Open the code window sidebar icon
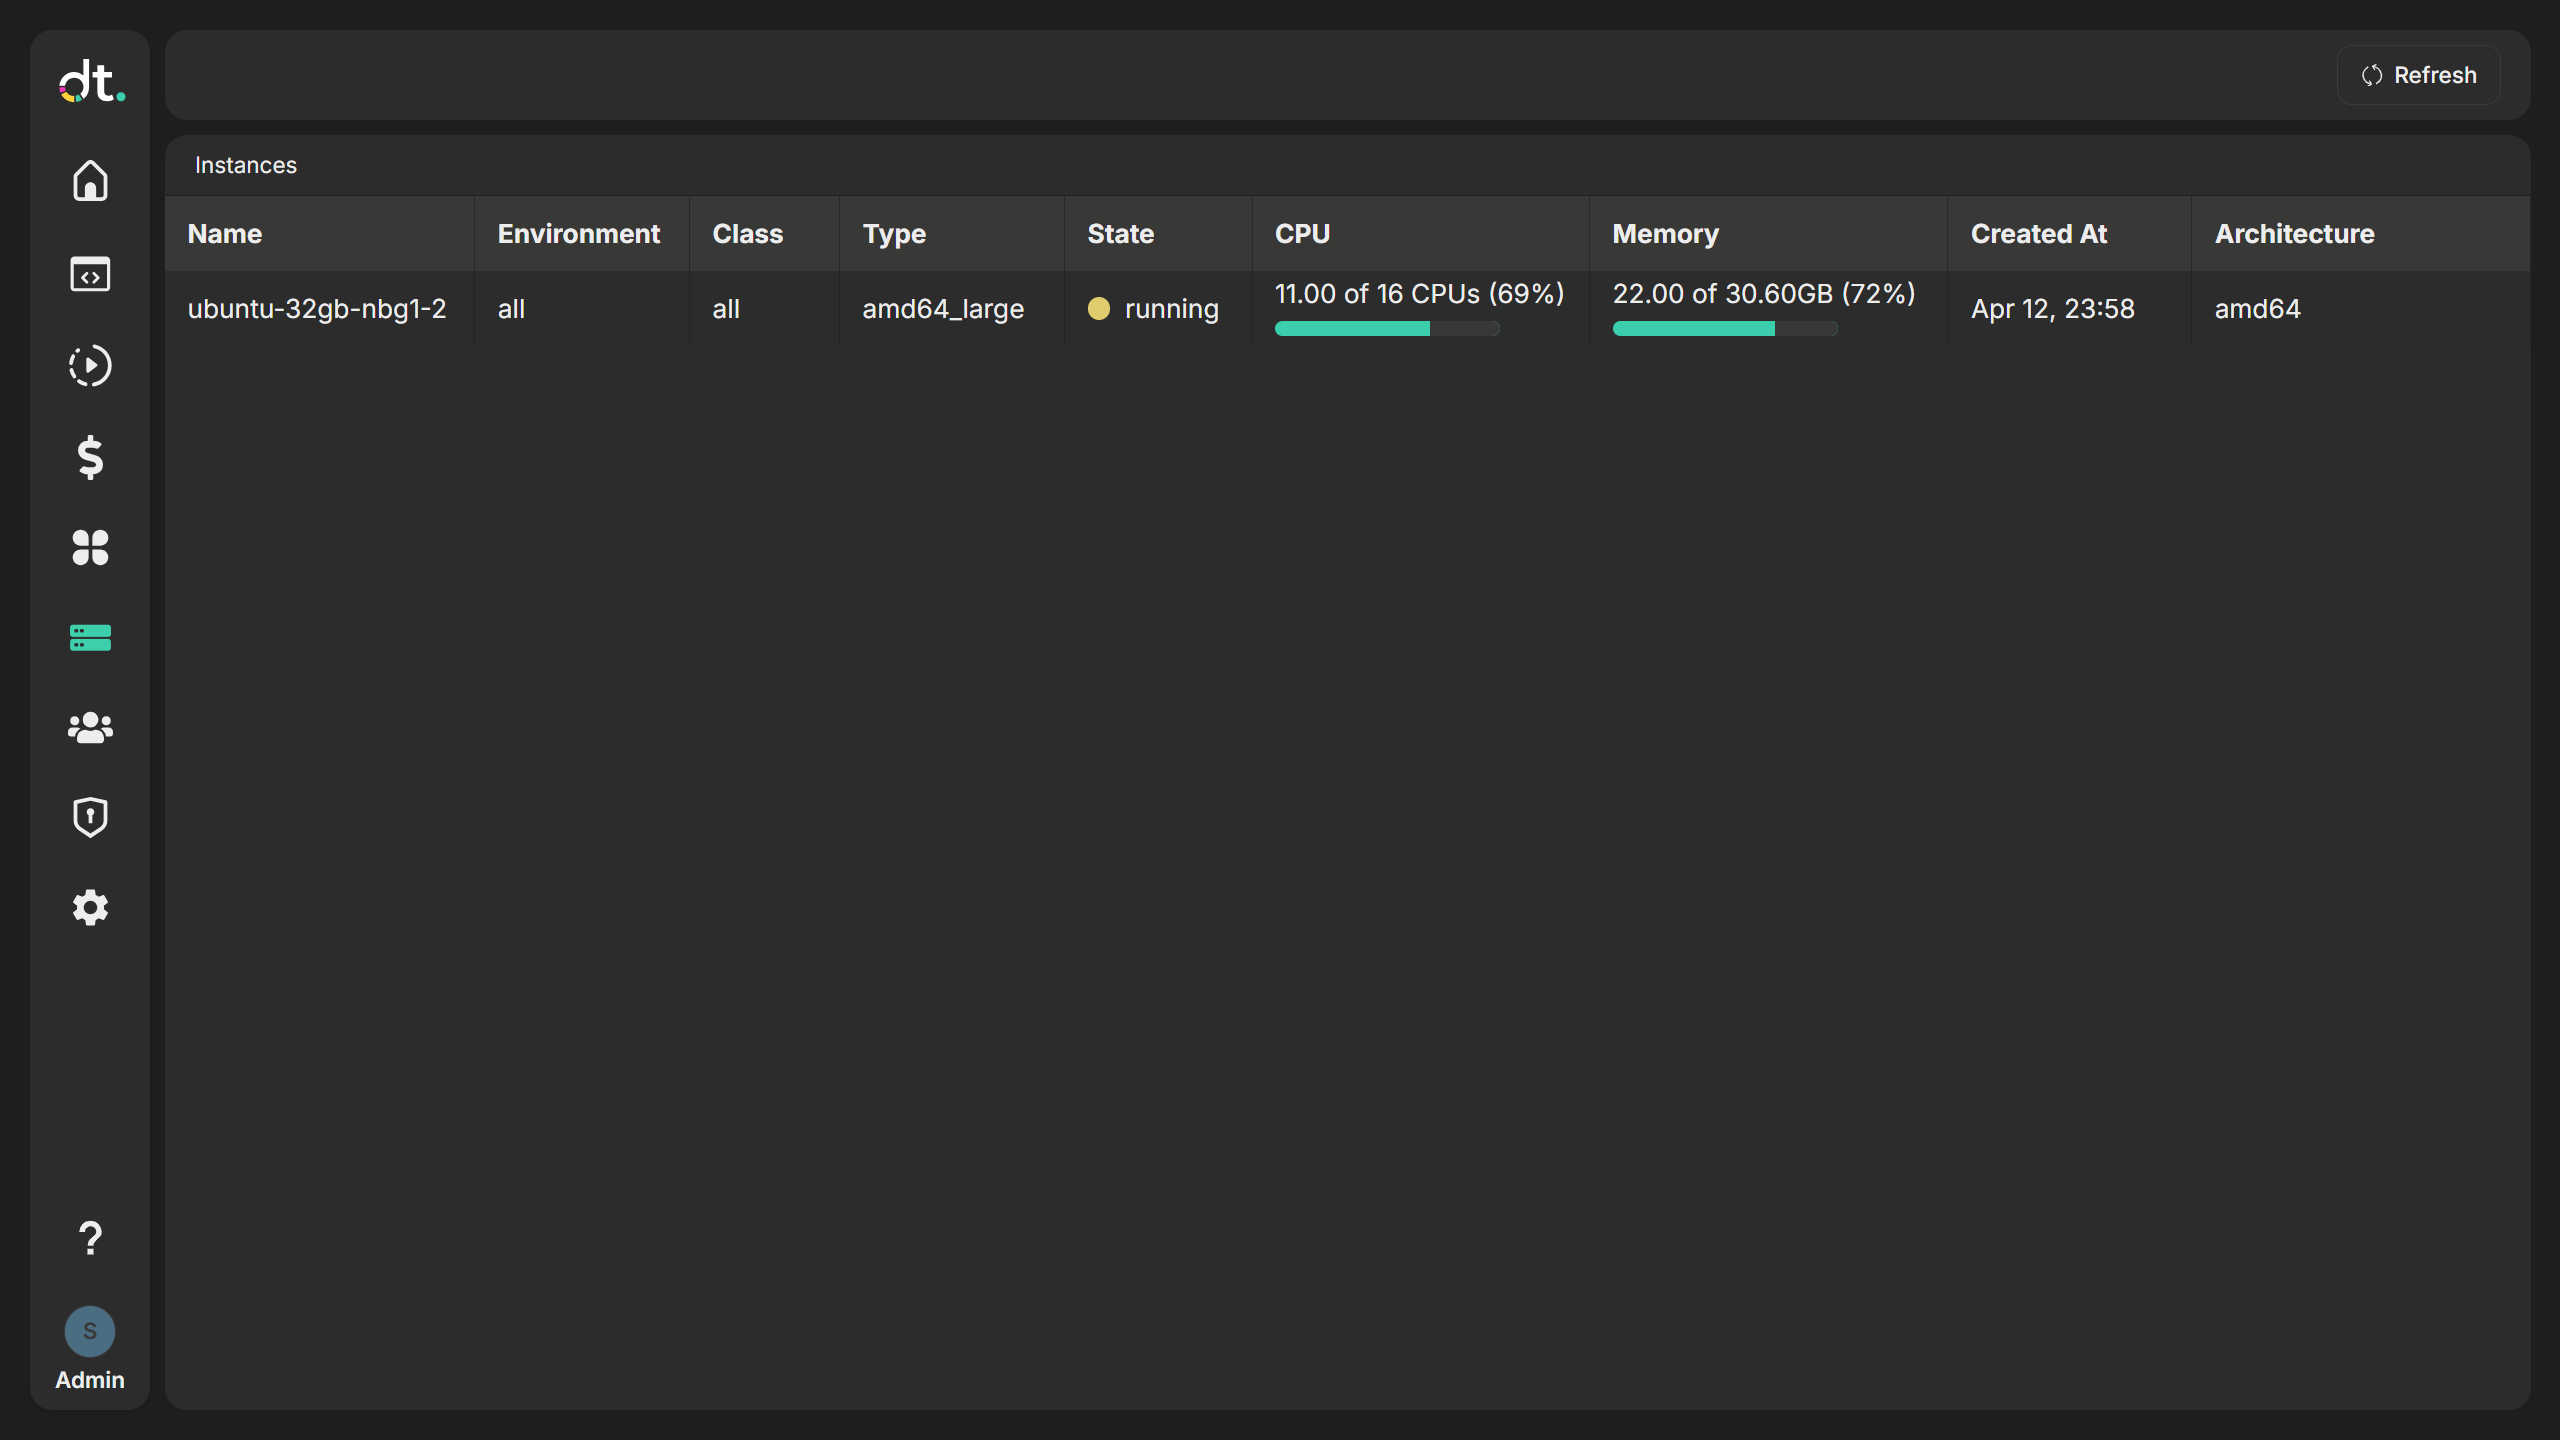This screenshot has height=1440, width=2560. click(90, 274)
